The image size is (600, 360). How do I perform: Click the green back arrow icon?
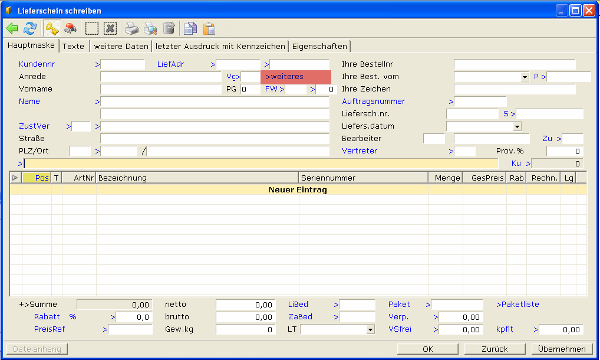point(12,28)
